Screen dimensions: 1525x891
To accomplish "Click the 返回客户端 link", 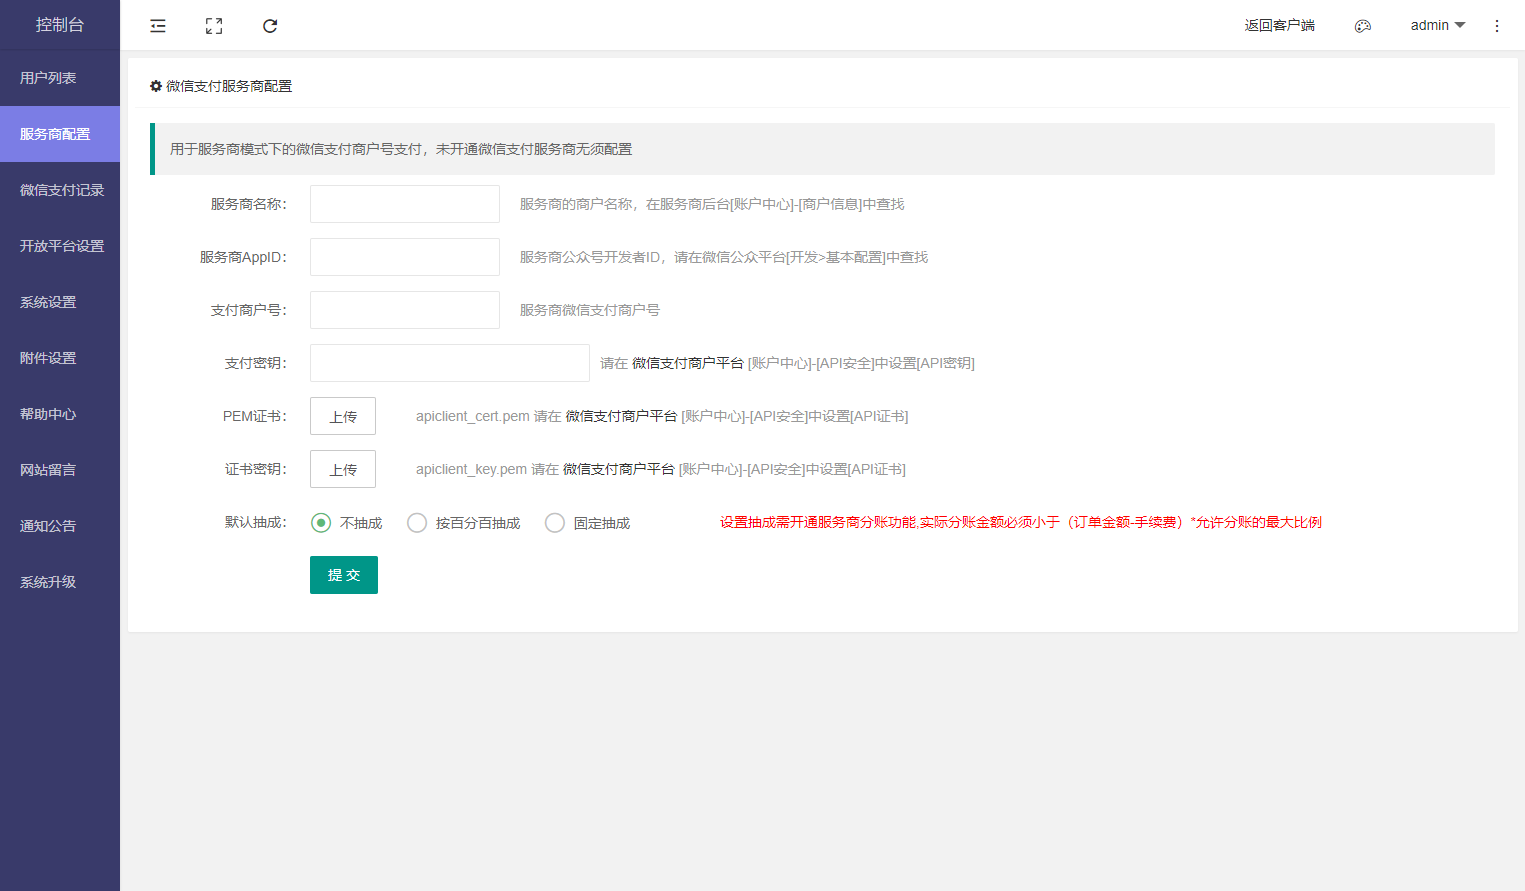I will point(1279,26).
